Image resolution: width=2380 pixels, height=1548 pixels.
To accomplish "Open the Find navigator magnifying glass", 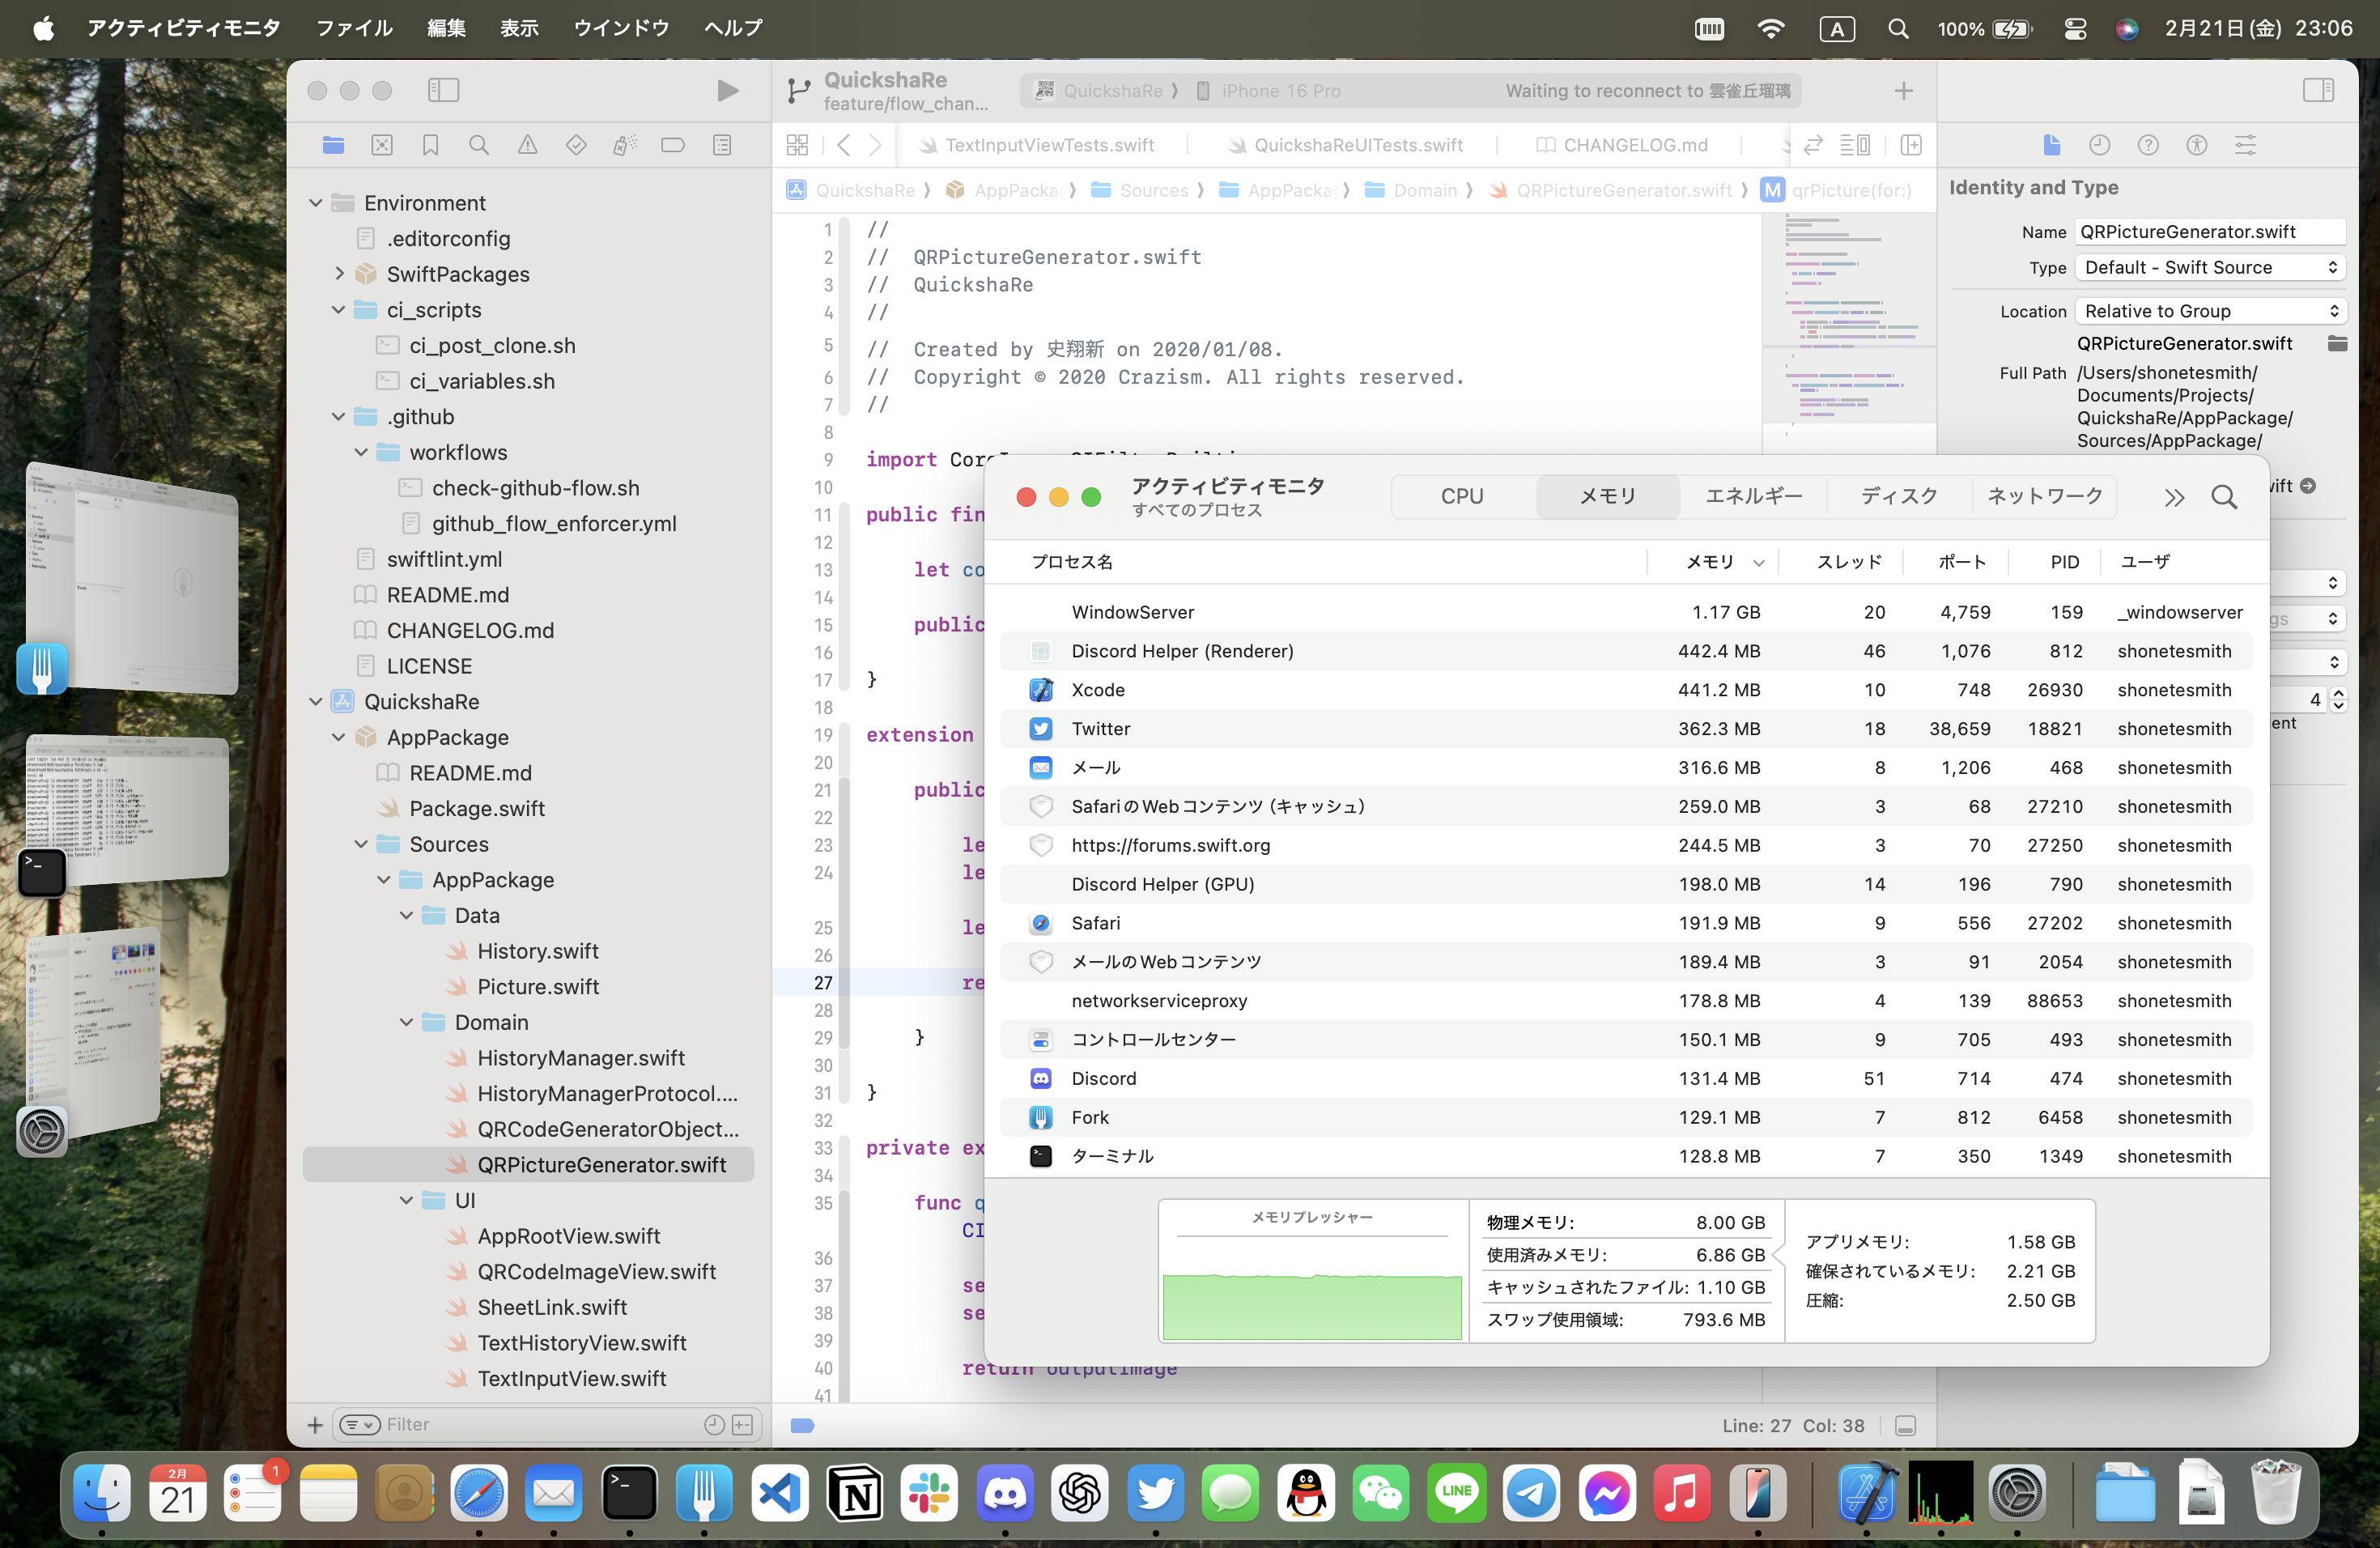I will coord(478,145).
